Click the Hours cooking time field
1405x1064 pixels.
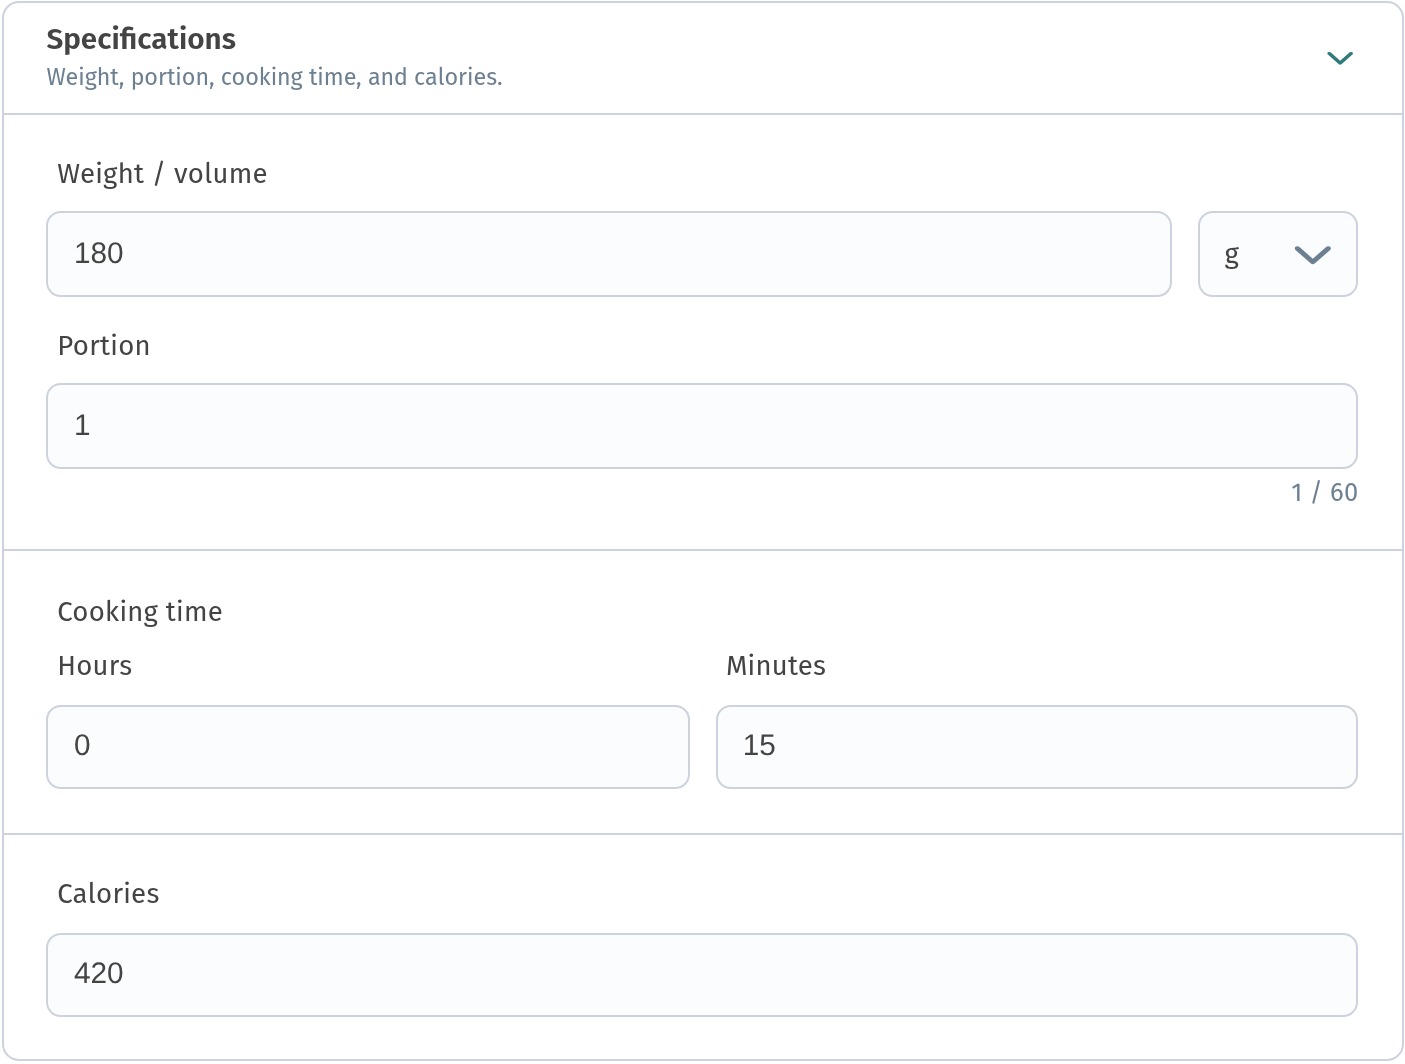368,747
